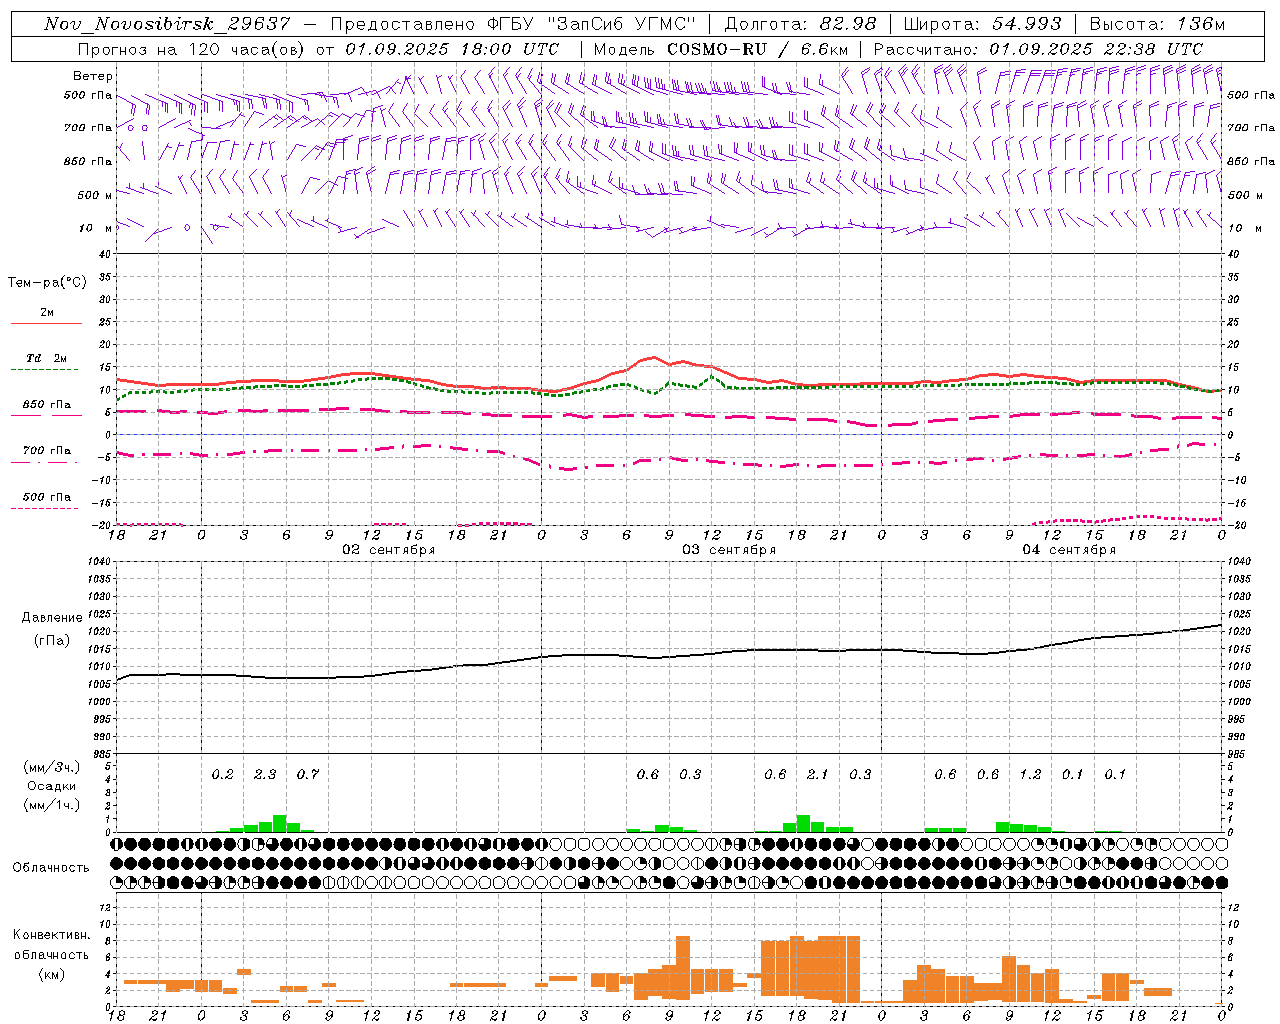This screenshot has width=1280, height=1024.
Task: Click the 2.1 precipitation value
Action: point(818,774)
